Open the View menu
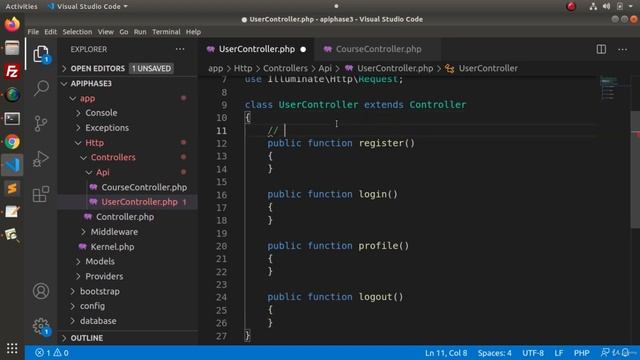The image size is (640, 360). 106,32
